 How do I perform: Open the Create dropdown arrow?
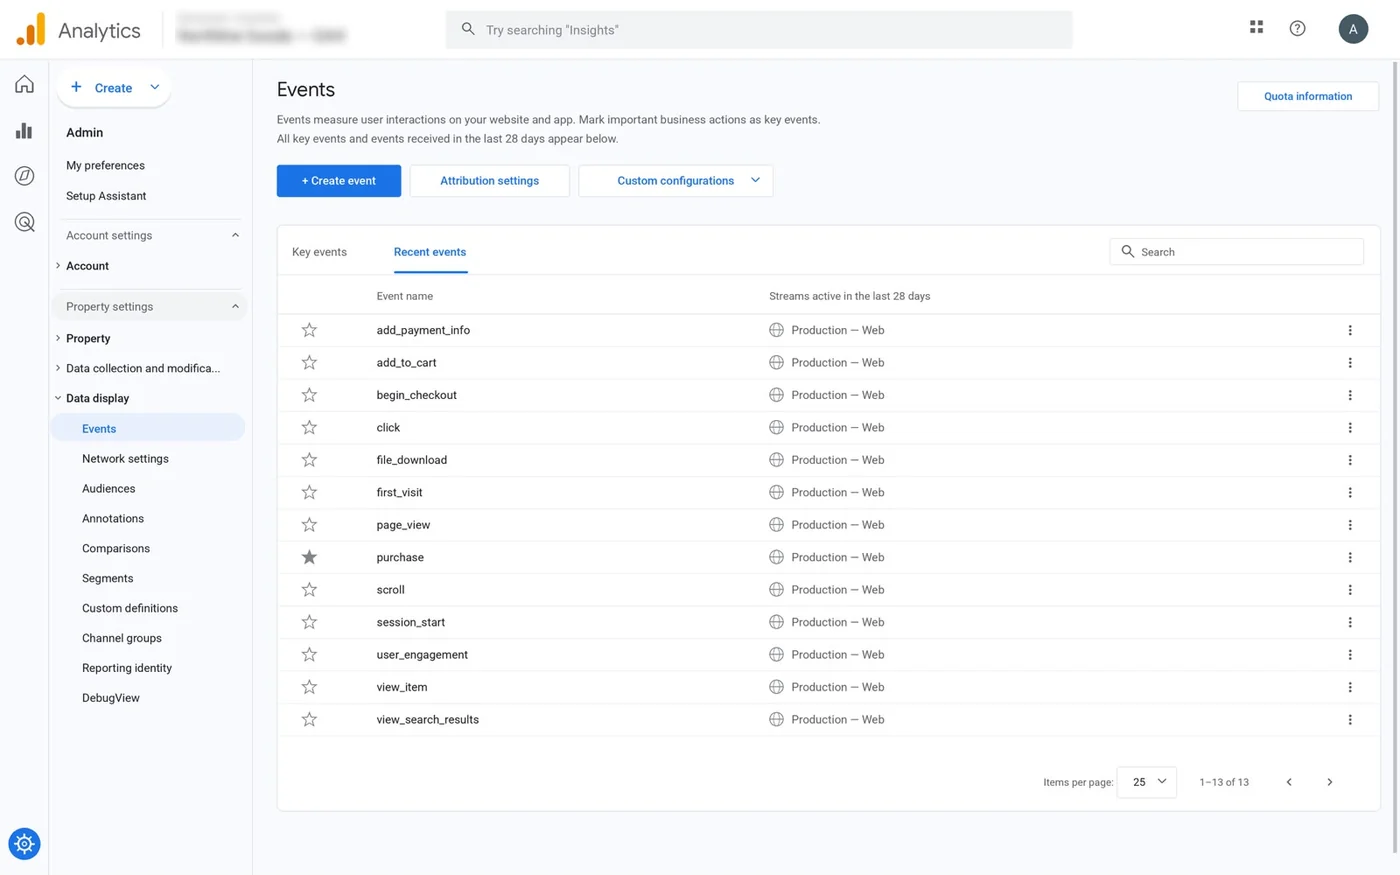pos(155,87)
